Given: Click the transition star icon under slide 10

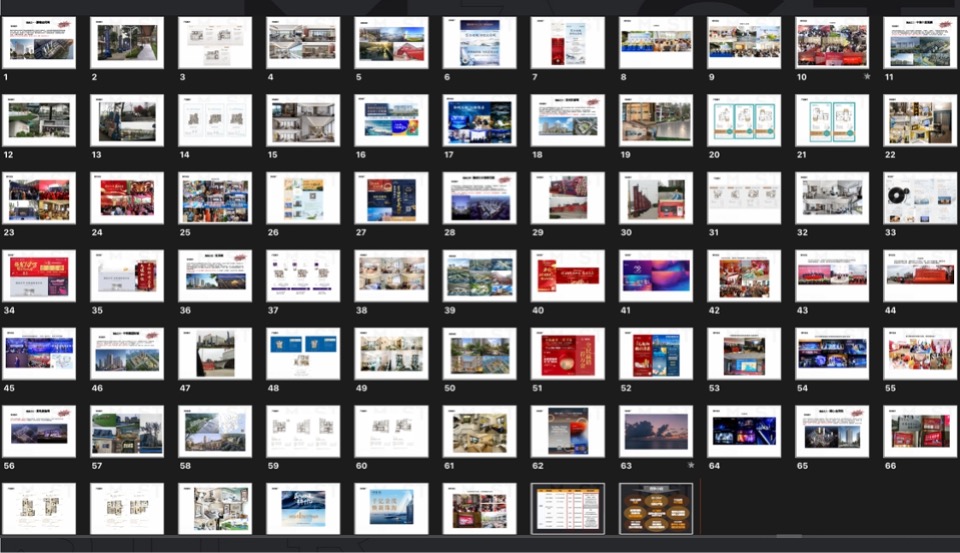Looking at the screenshot, I should (867, 77).
